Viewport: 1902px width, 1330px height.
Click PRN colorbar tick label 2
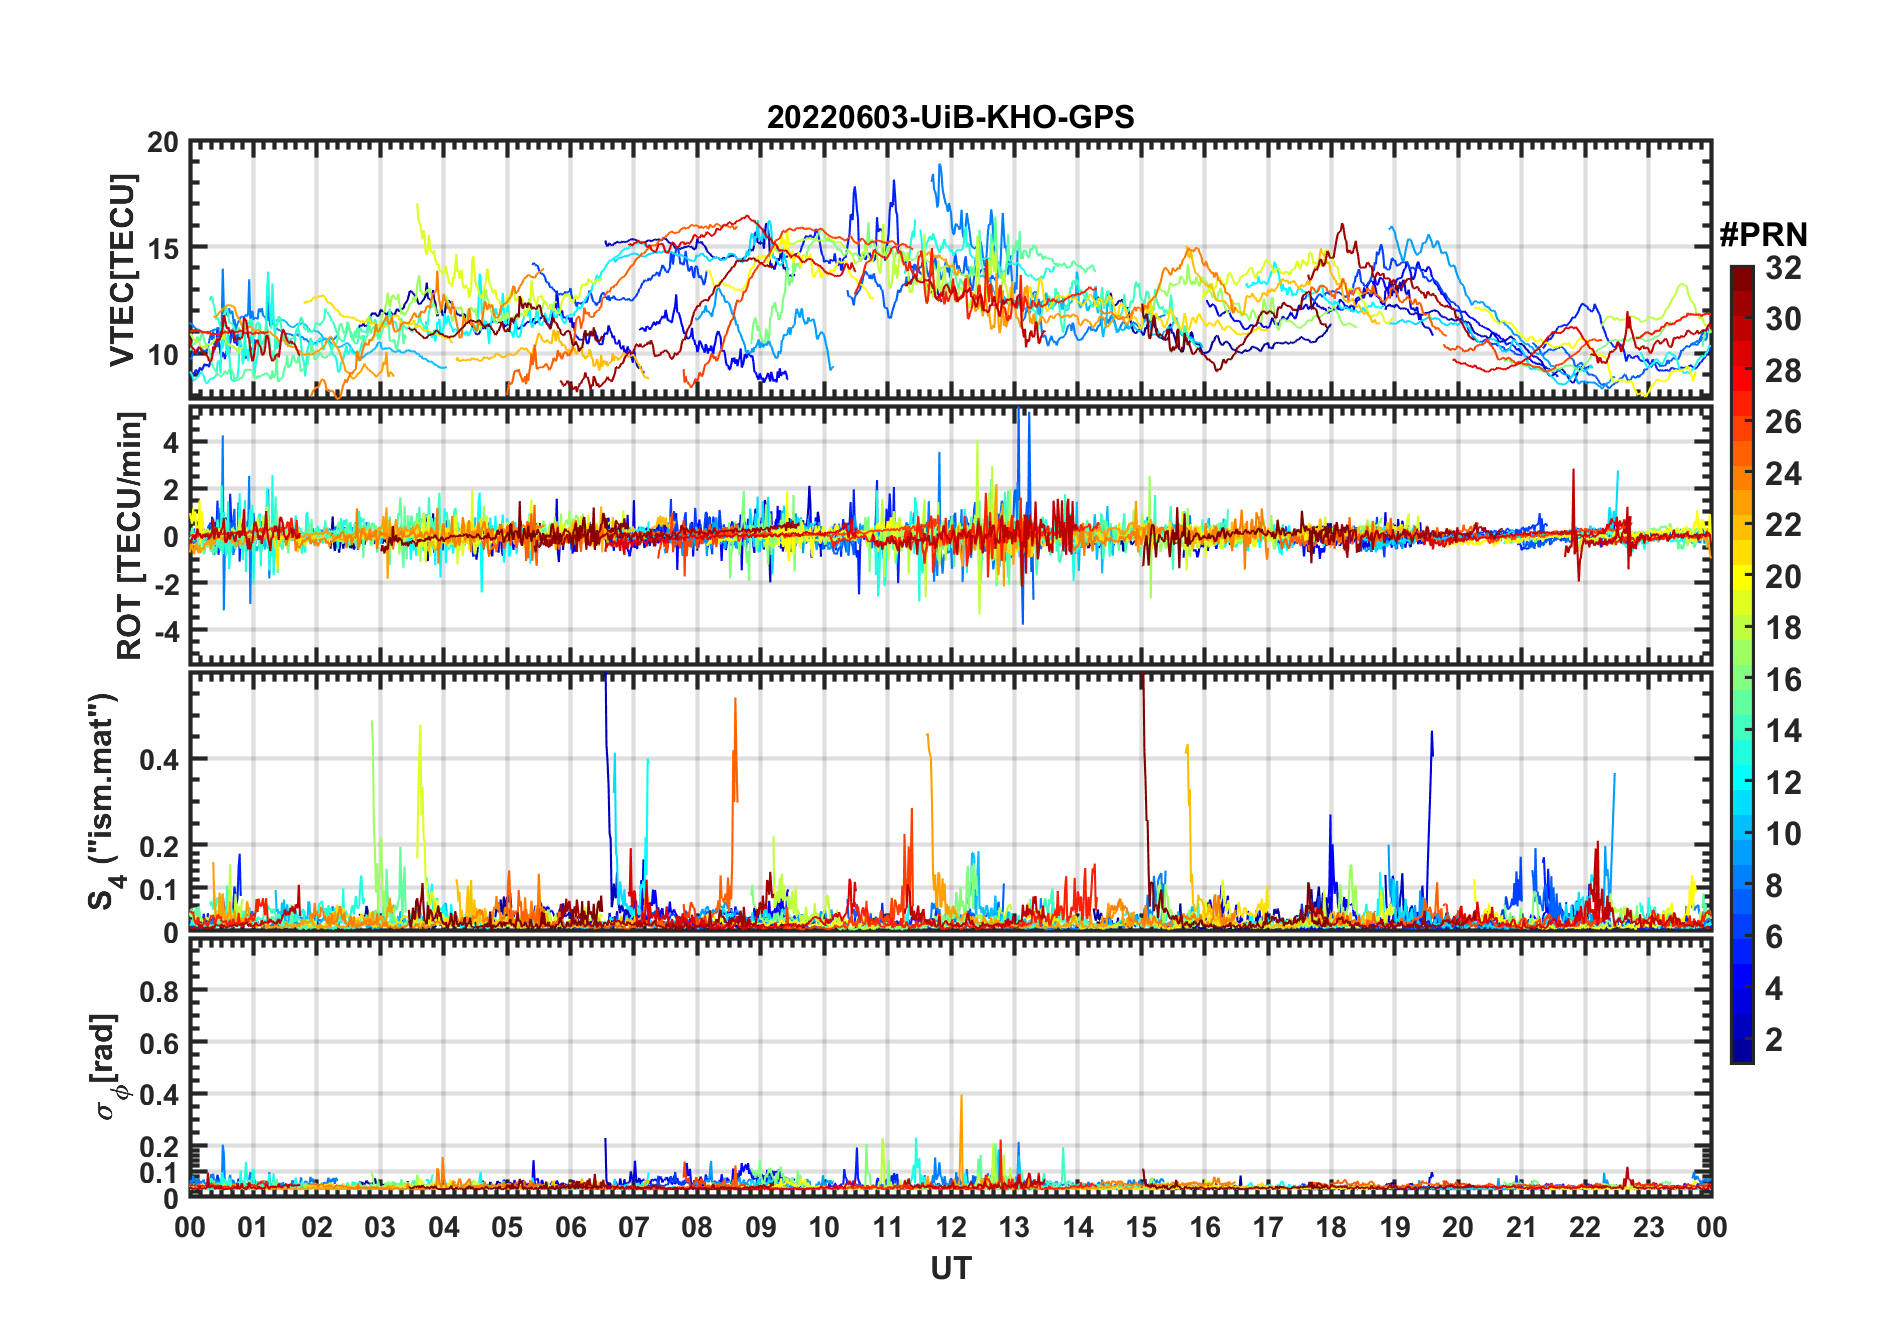click(x=1774, y=1040)
